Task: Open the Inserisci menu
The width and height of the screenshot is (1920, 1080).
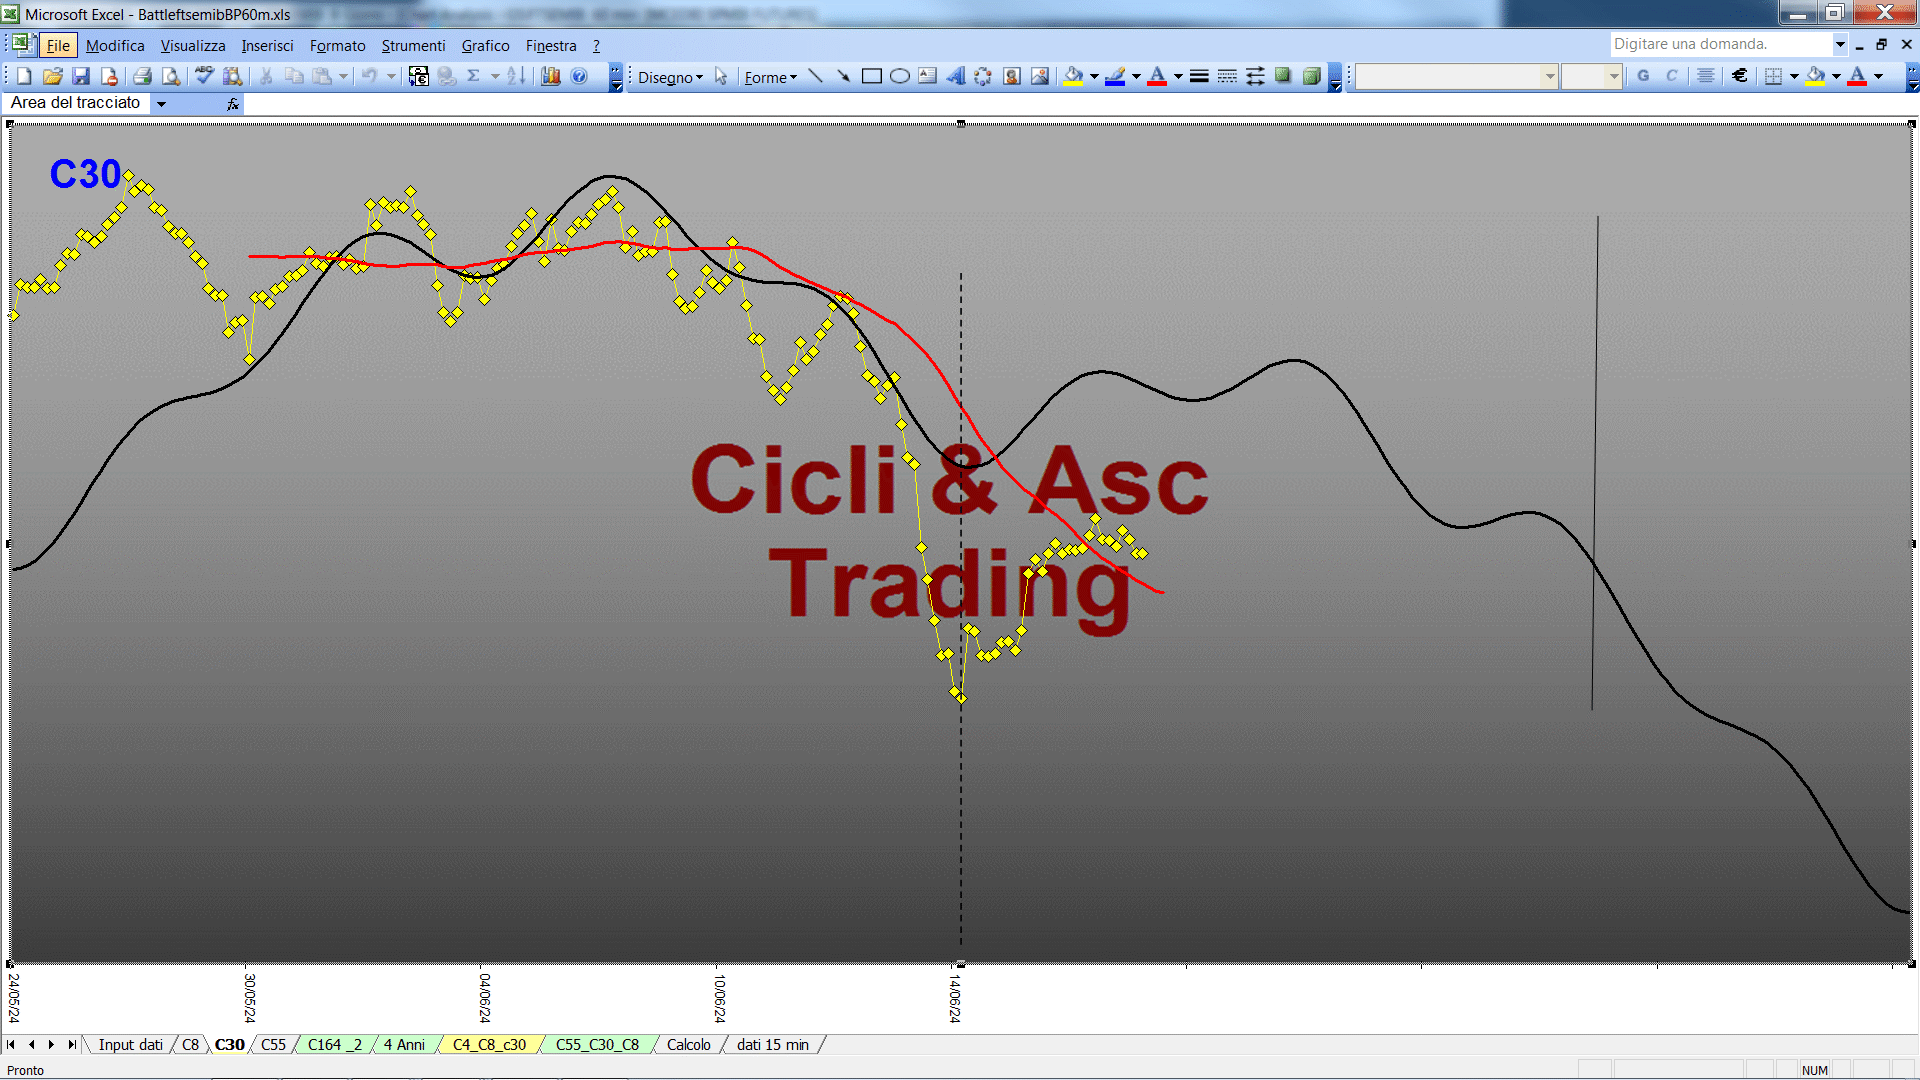Action: click(x=267, y=46)
